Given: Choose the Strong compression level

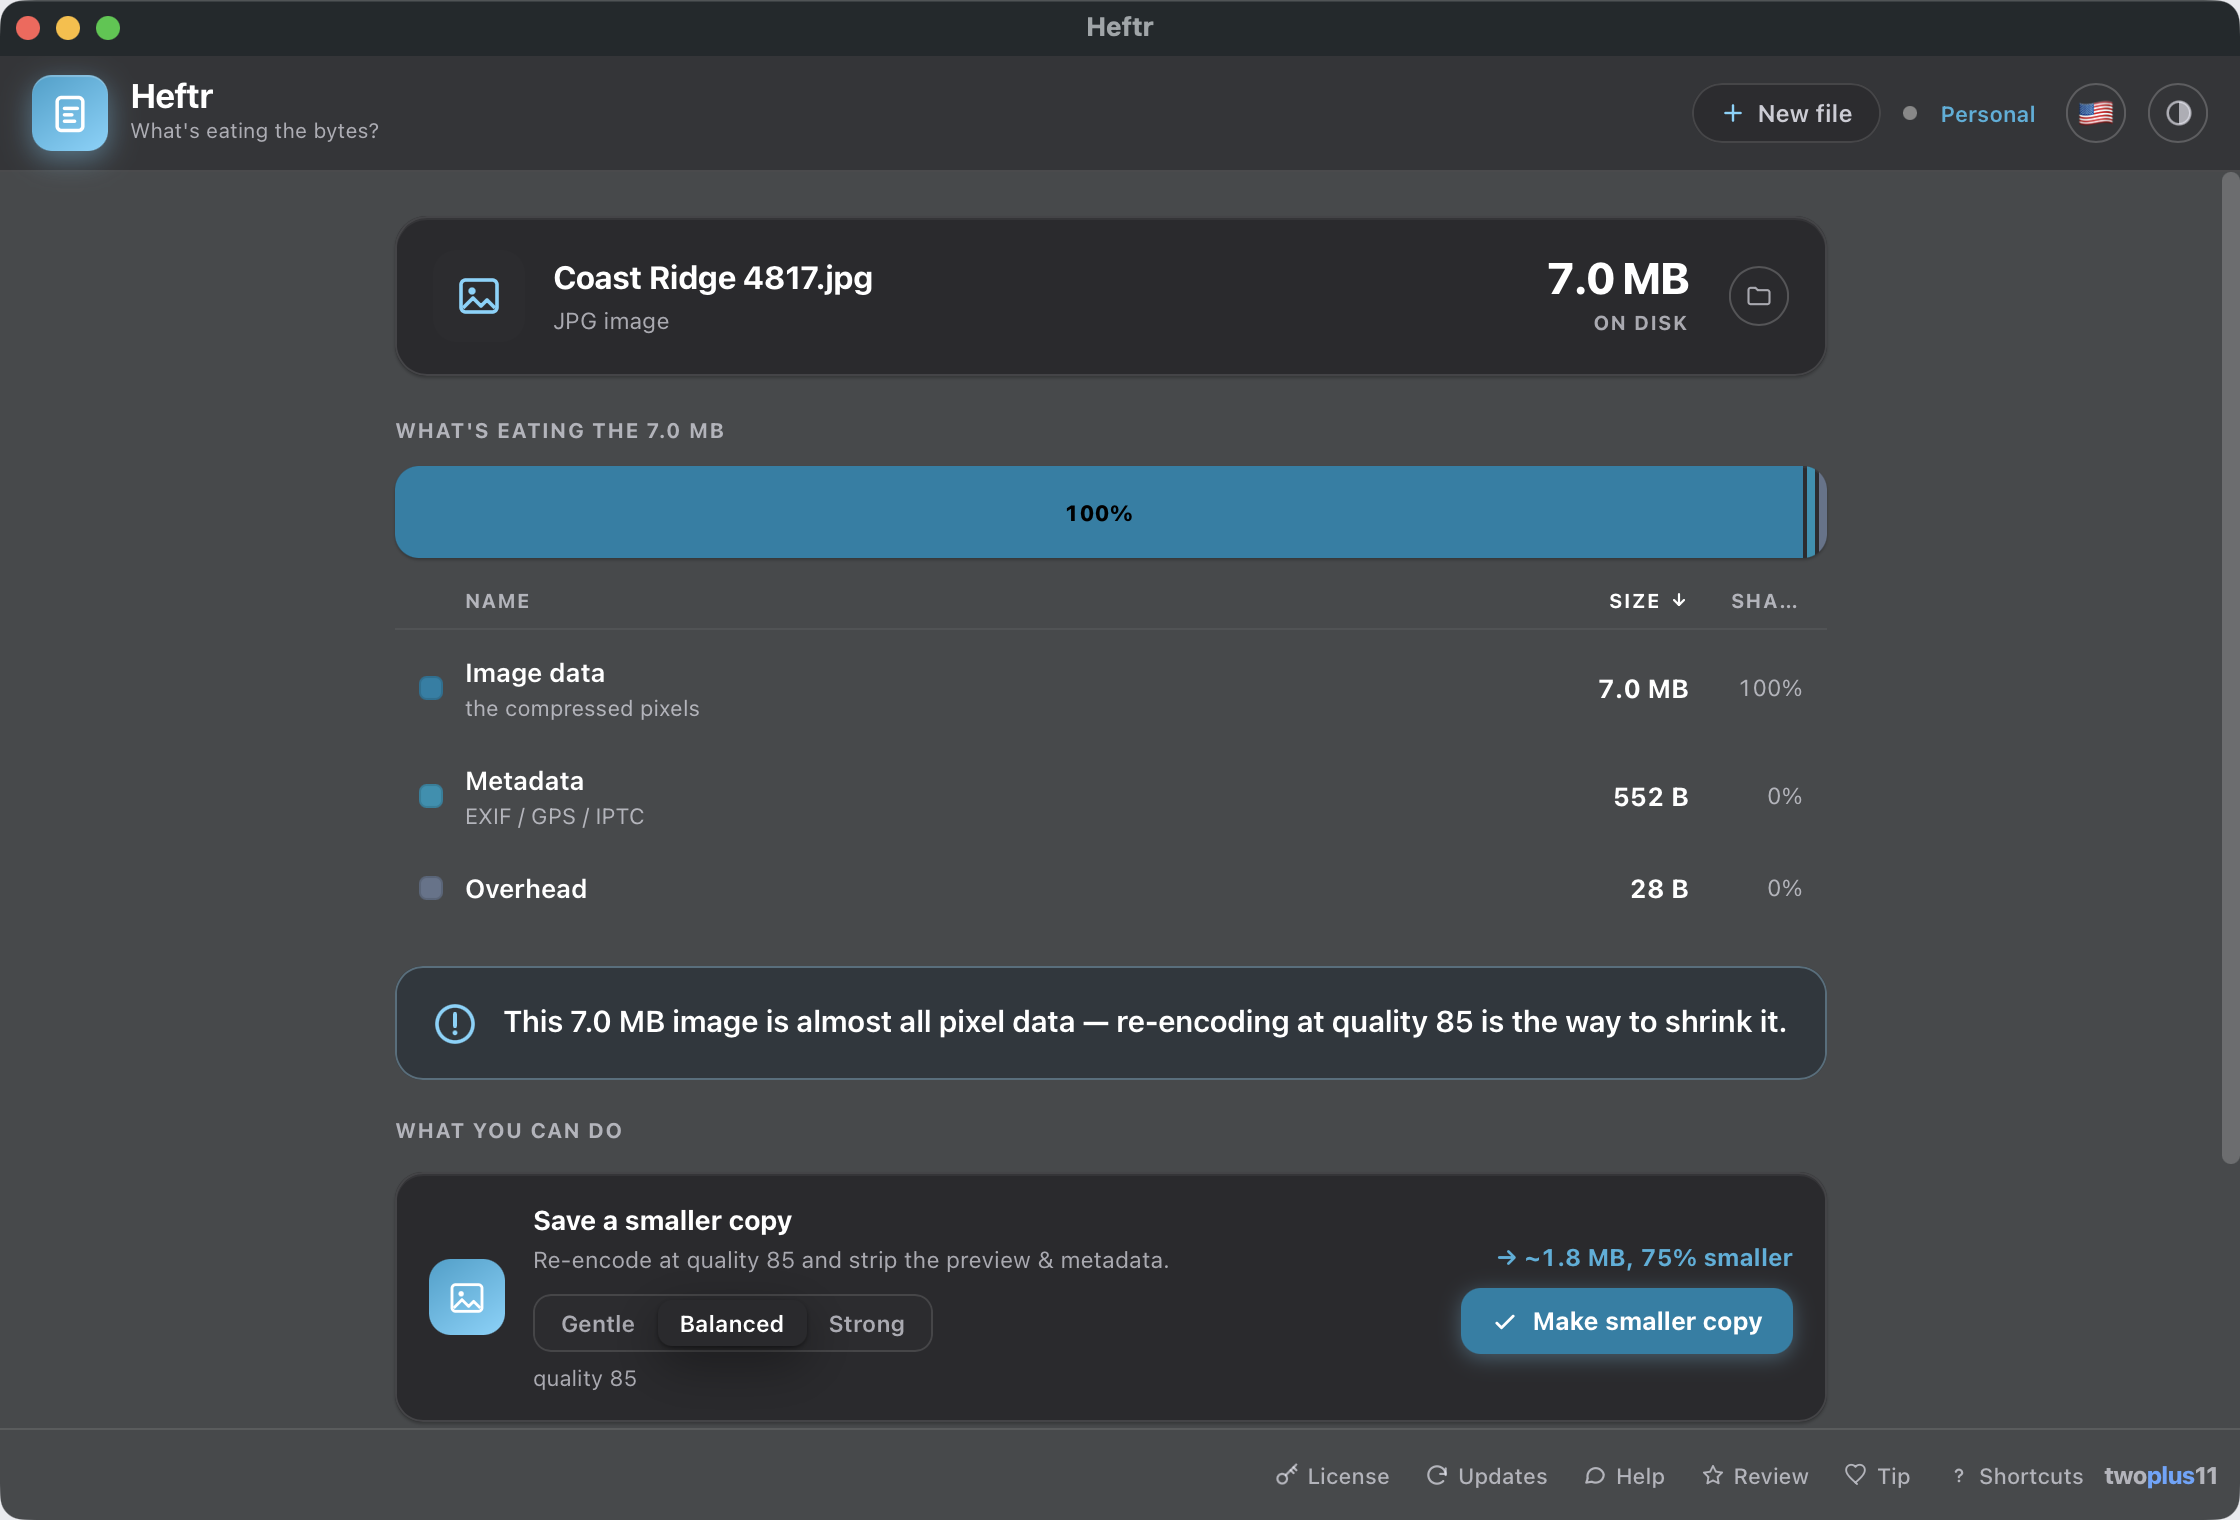Looking at the screenshot, I should click(867, 1323).
